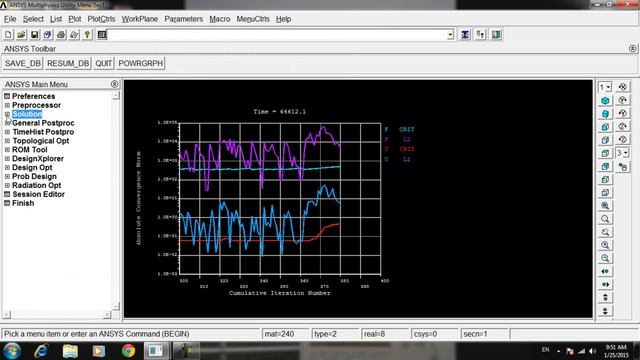Click the QUIT toolbar button

[104, 64]
